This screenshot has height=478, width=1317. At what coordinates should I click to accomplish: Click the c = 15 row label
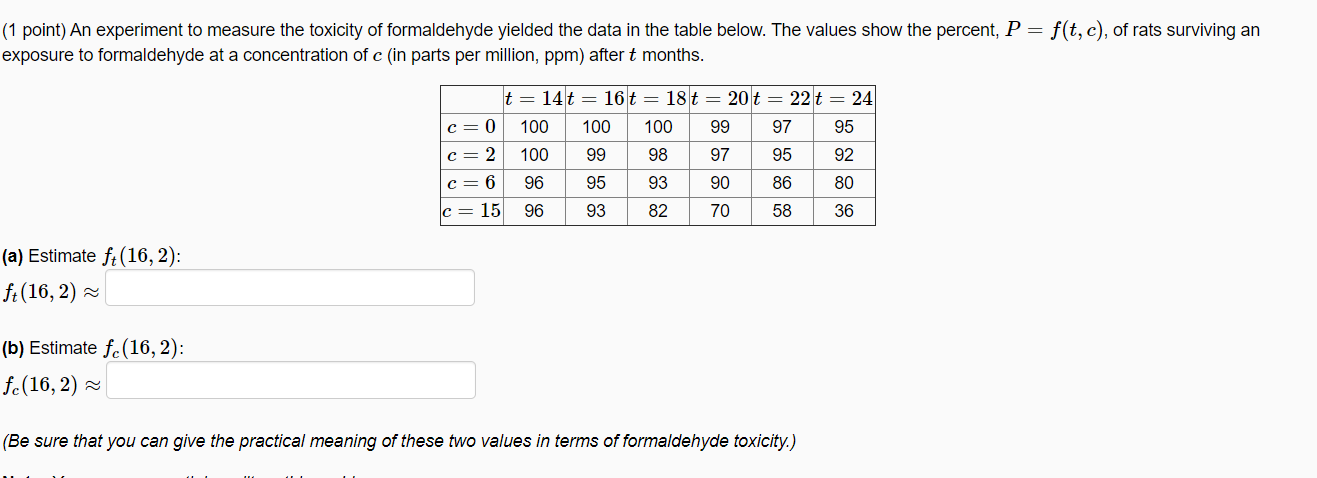[472, 211]
